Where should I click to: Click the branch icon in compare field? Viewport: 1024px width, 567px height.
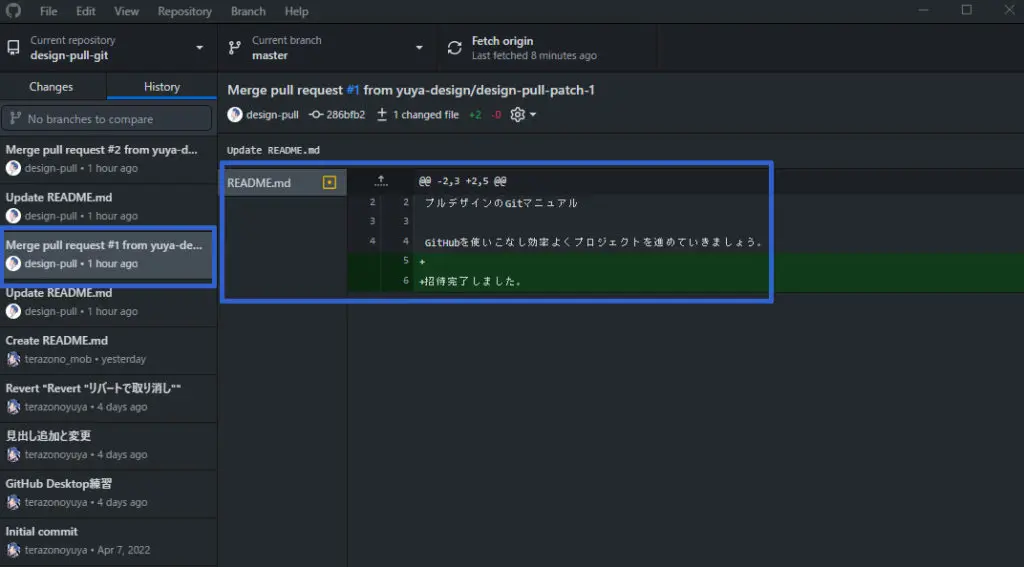[x=15, y=119]
